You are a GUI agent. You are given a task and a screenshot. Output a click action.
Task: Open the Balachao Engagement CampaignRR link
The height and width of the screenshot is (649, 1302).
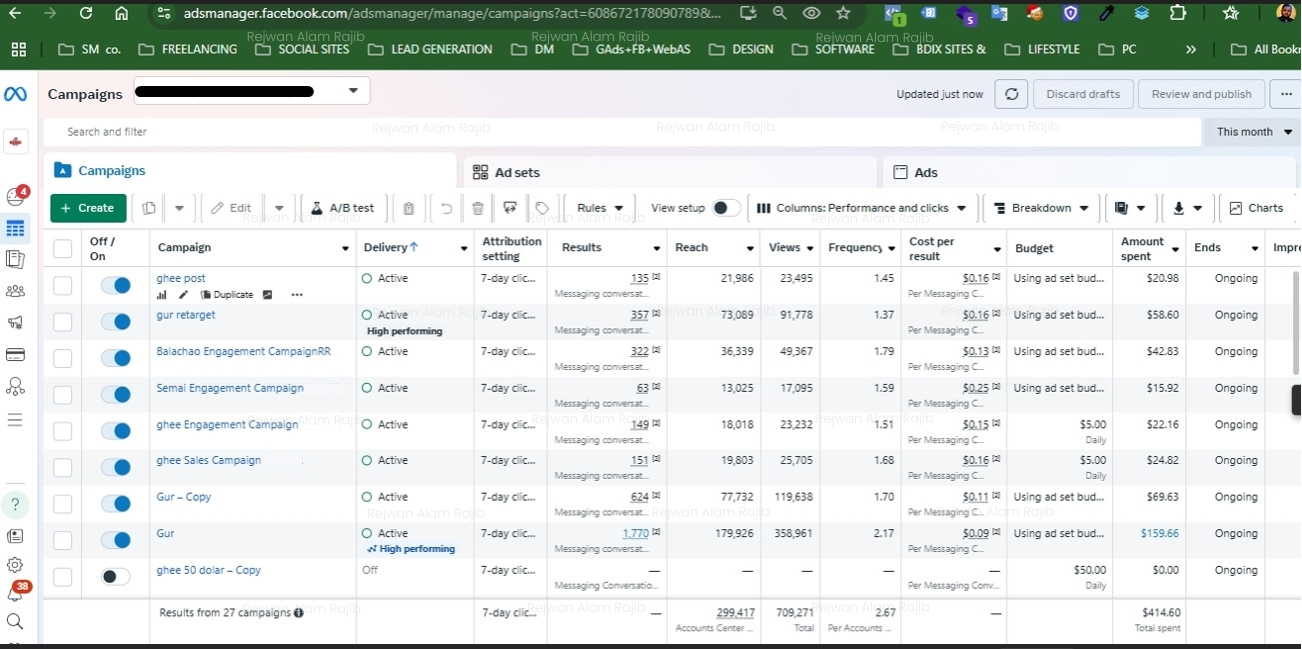pos(243,351)
